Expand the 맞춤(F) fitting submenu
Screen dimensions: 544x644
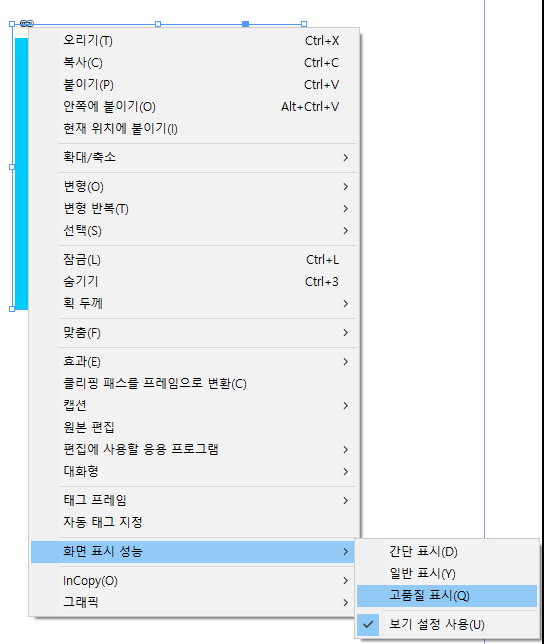[193, 333]
